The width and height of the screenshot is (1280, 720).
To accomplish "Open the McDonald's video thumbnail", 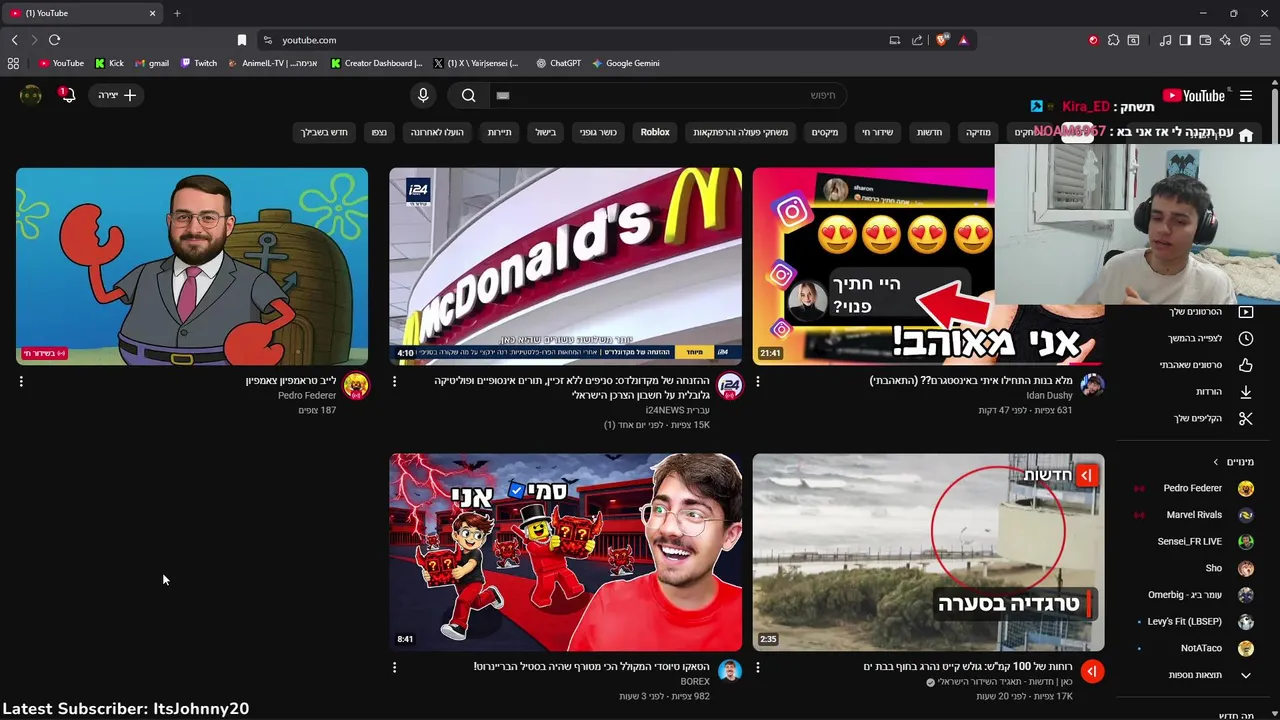I will click(566, 266).
